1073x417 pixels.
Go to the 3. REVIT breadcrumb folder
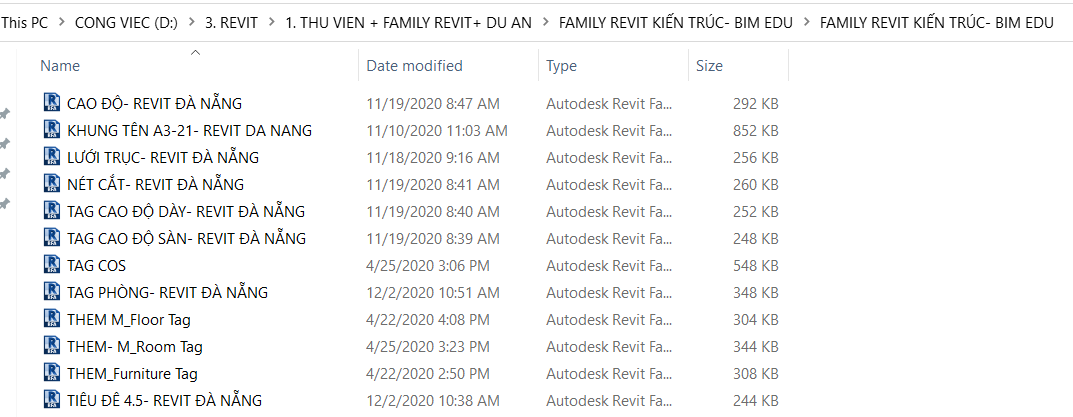230,22
